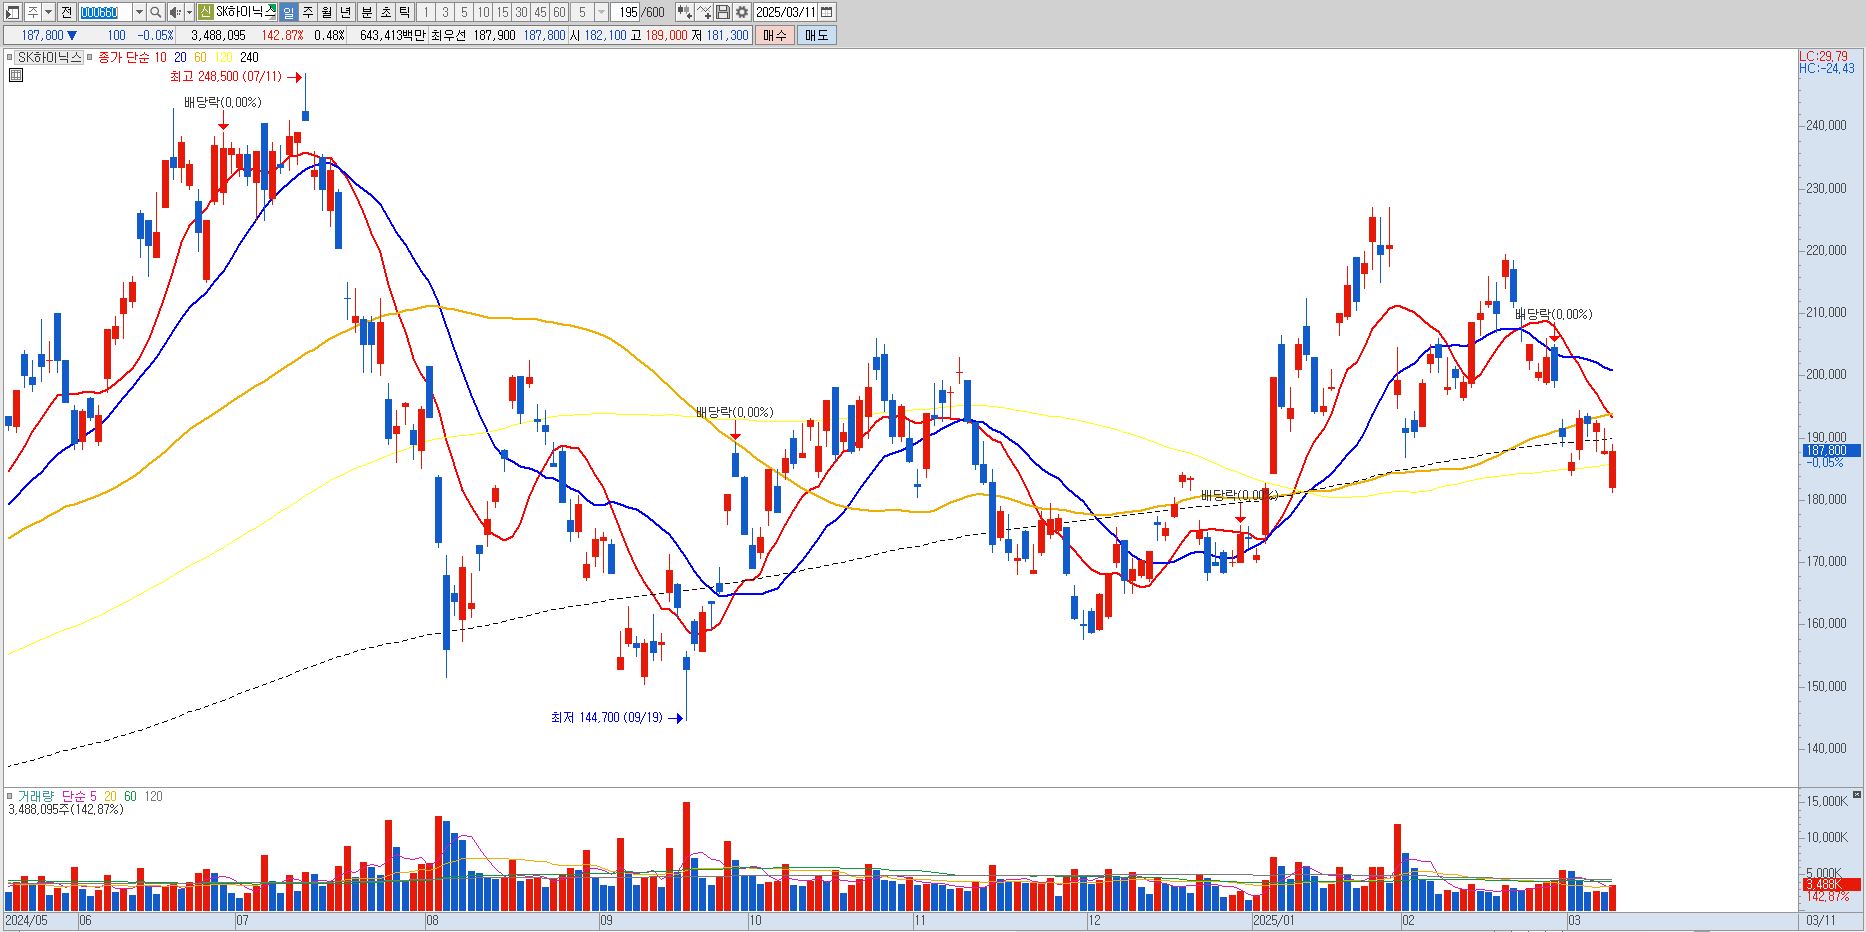Select the 초 second chart type

(386, 12)
